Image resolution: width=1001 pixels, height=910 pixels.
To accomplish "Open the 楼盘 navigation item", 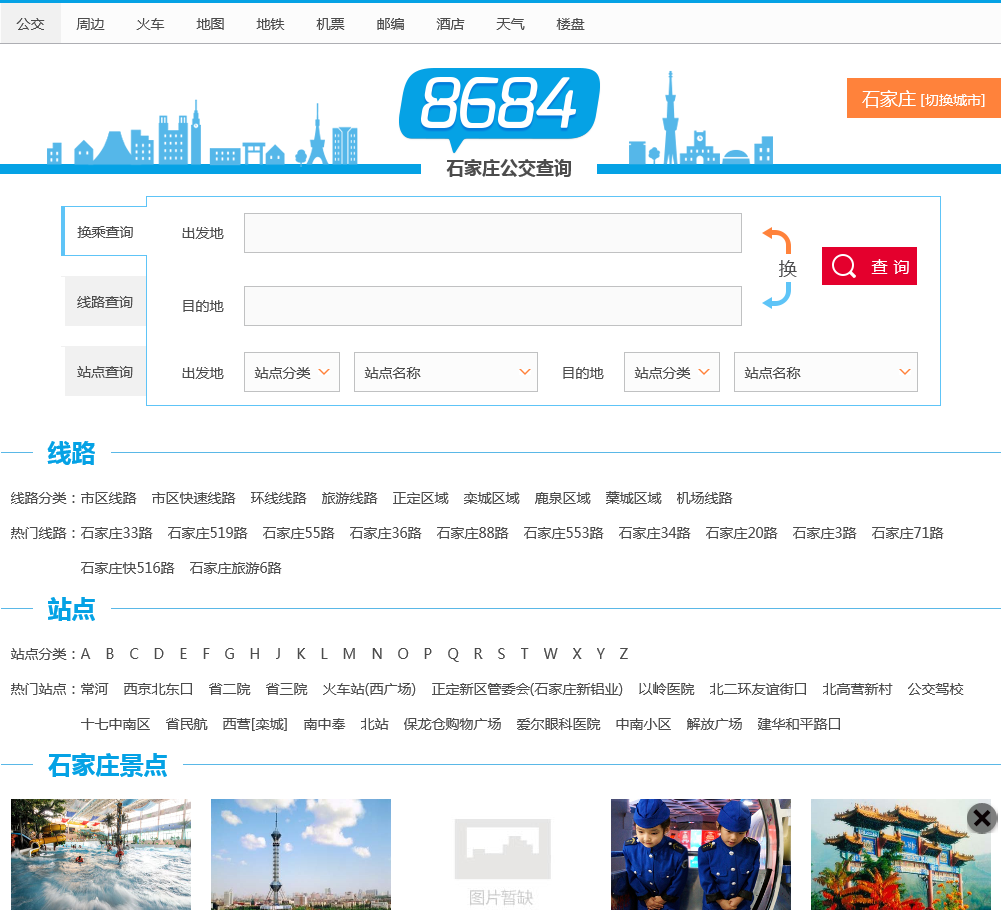I will pos(570,24).
